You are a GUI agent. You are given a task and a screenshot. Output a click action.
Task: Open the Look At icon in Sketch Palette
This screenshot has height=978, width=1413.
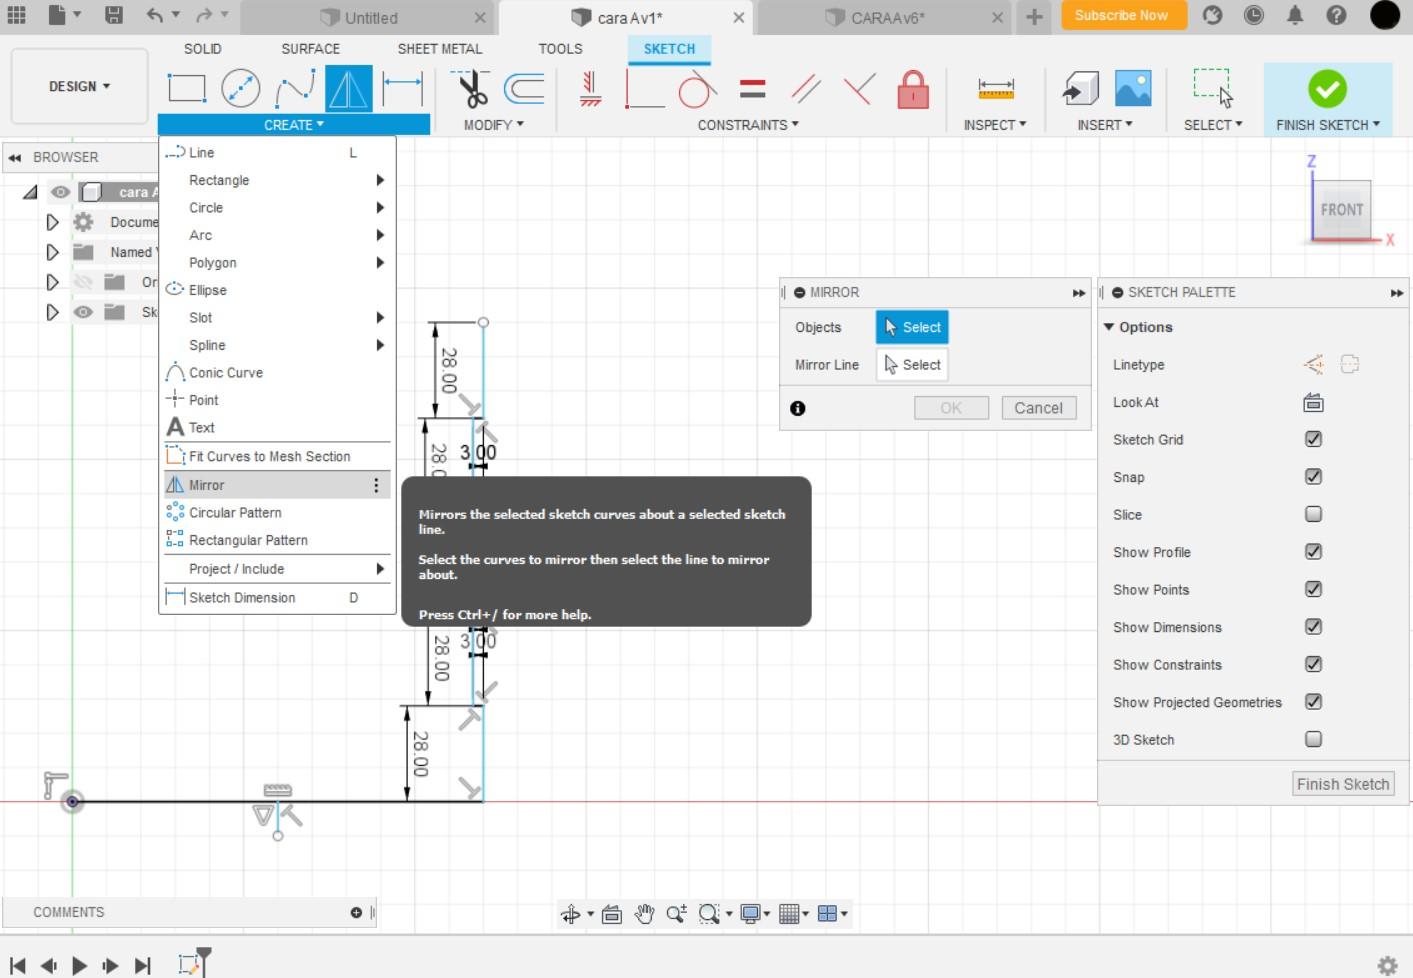click(x=1313, y=402)
